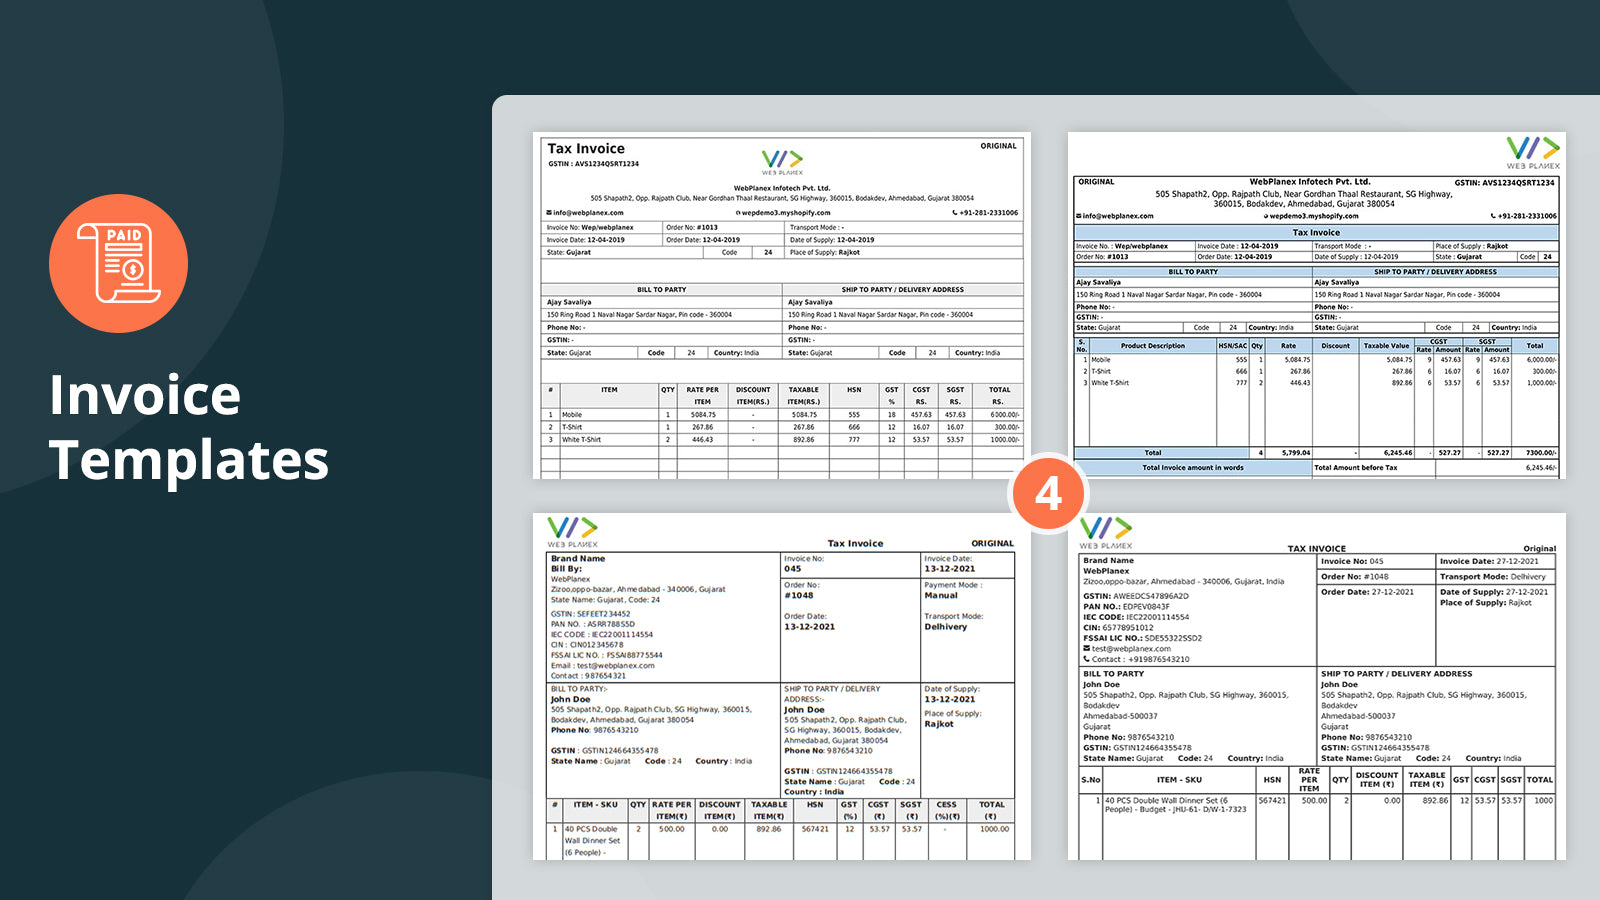Click "Order Date: 27-12-2021" in bottom-right template
The width and height of the screenshot is (1600, 900).
[1367, 592]
